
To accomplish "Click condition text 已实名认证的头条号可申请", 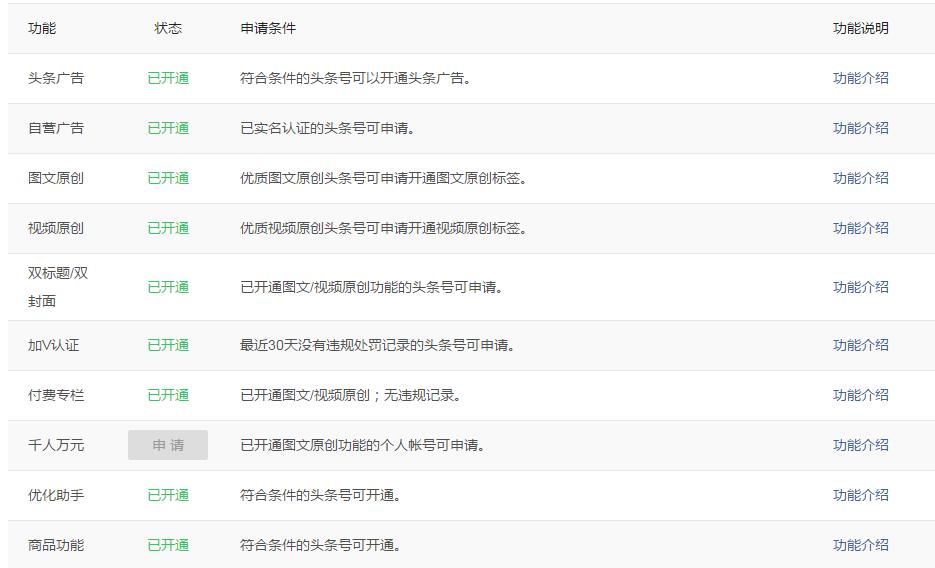I will (x=327, y=128).
